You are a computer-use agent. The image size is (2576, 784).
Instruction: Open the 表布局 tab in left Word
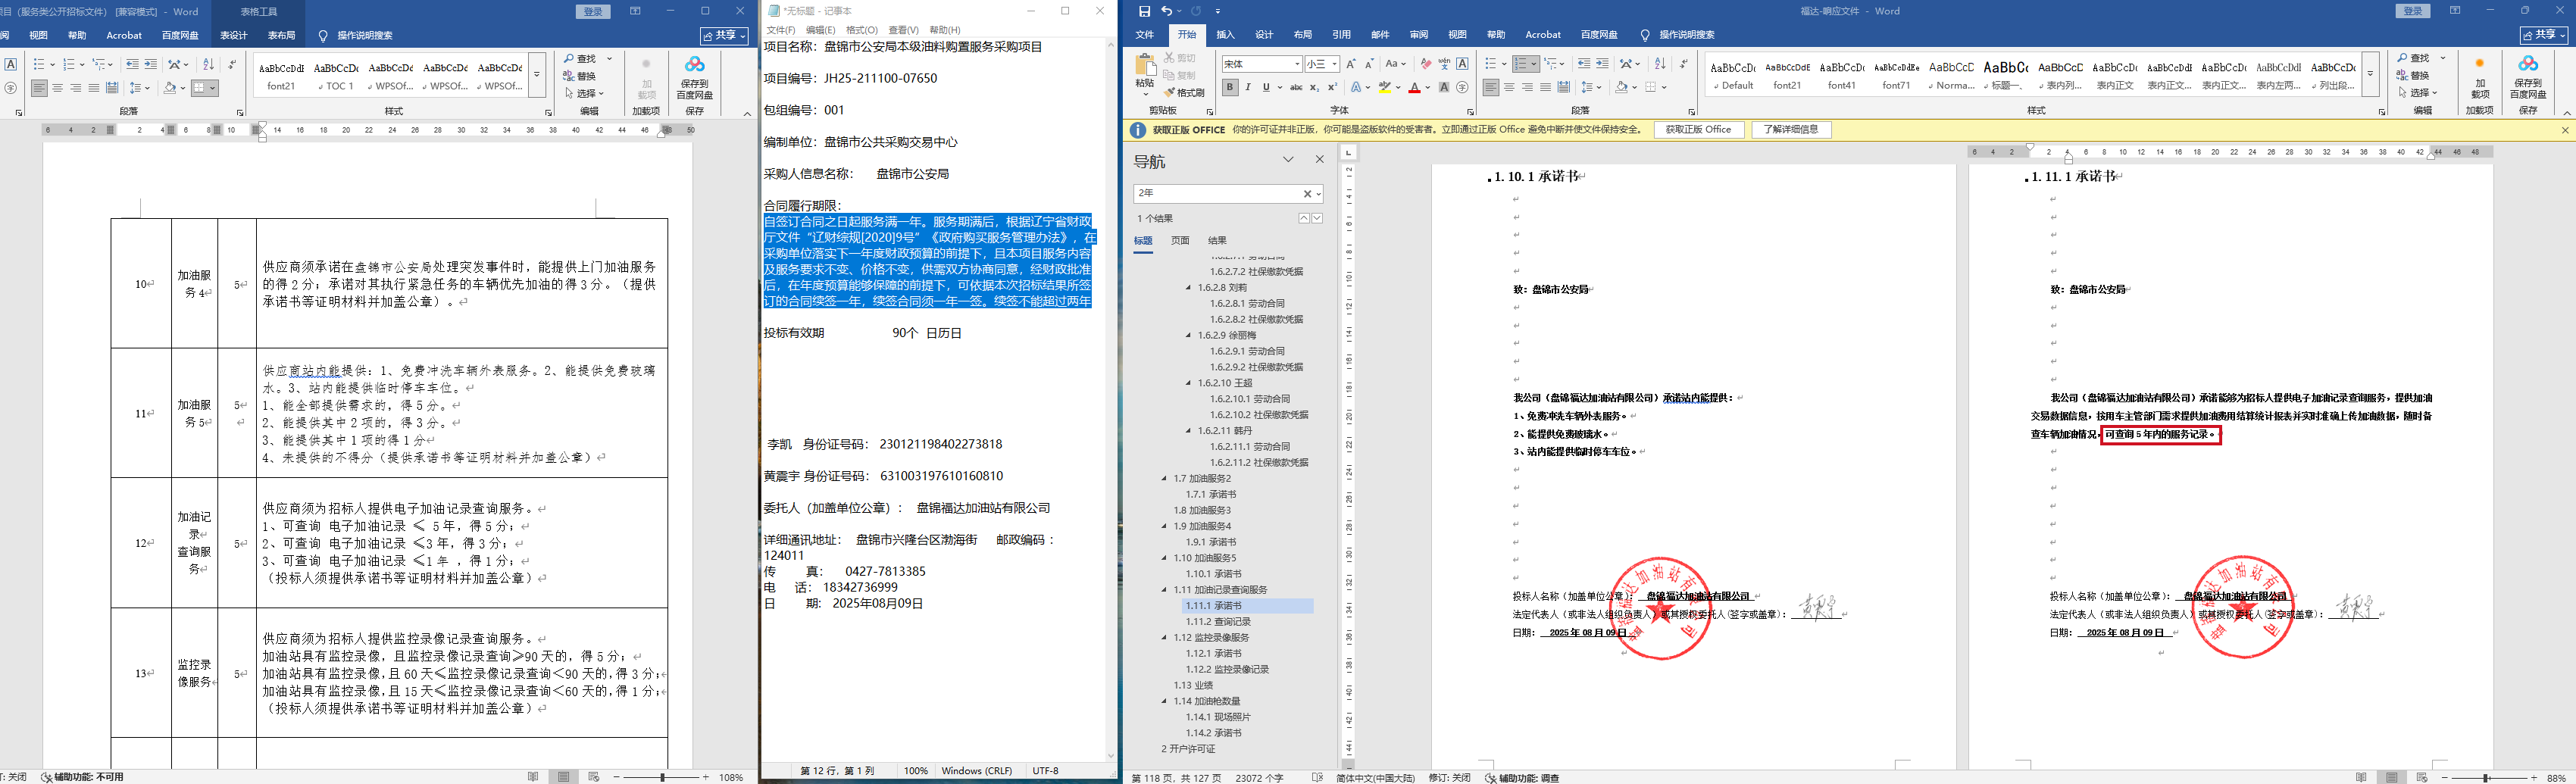(282, 36)
